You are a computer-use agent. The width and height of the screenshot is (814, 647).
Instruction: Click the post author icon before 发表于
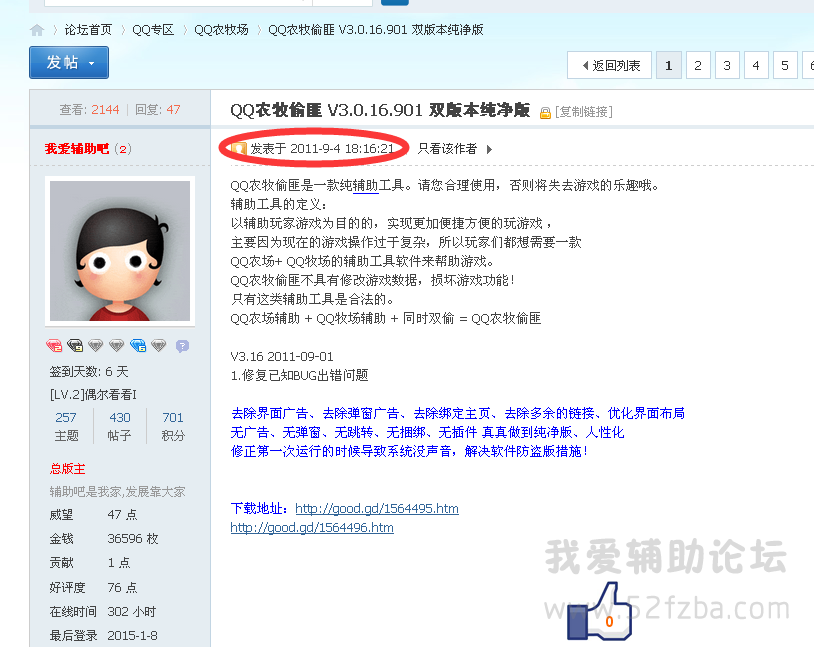pyautogui.click(x=238, y=149)
